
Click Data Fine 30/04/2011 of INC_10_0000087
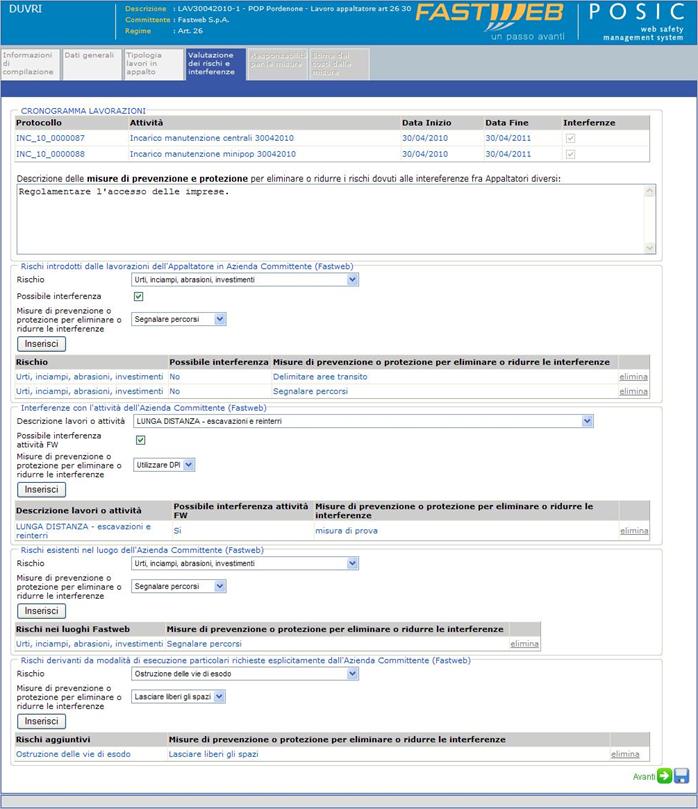pyautogui.click(x=508, y=138)
